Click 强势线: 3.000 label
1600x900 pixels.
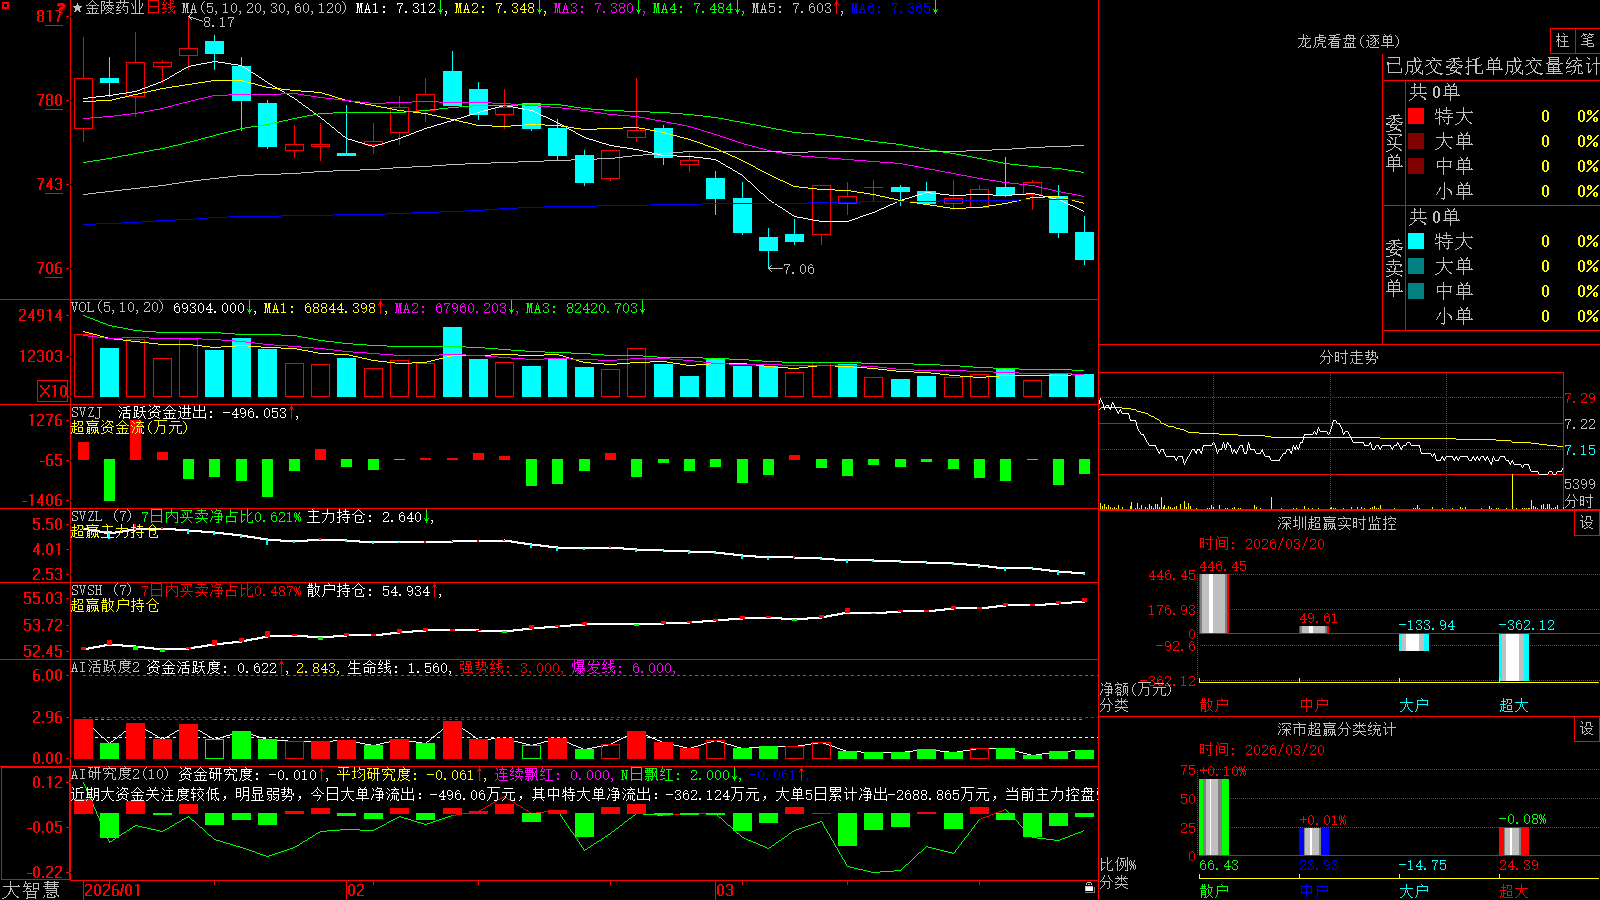(x=510, y=667)
